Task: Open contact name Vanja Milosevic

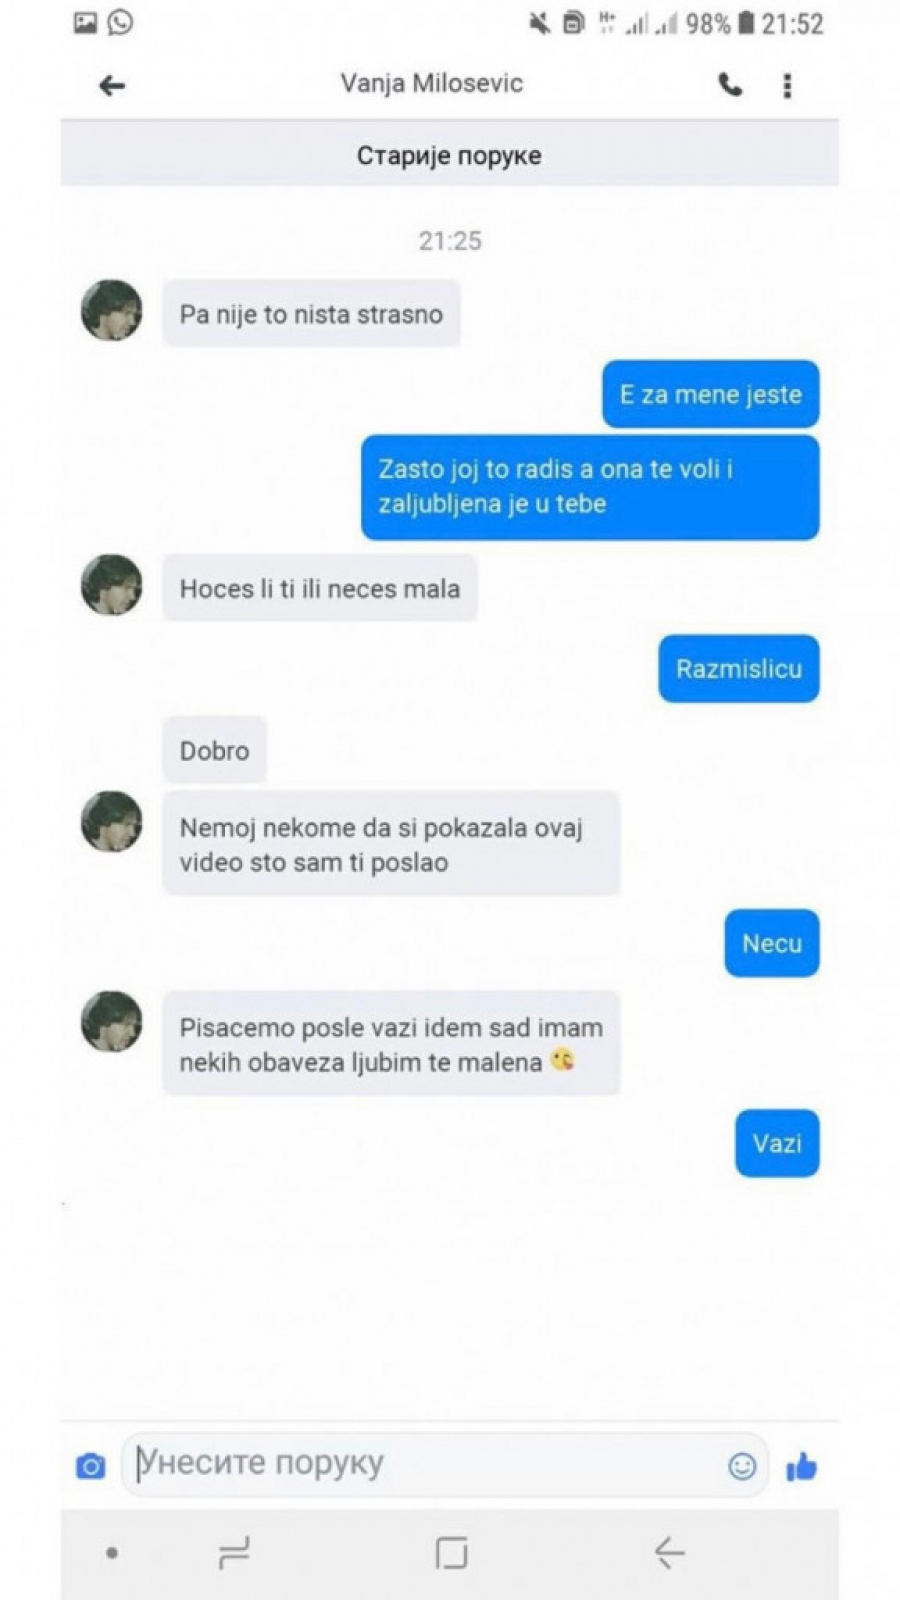Action: click(431, 84)
